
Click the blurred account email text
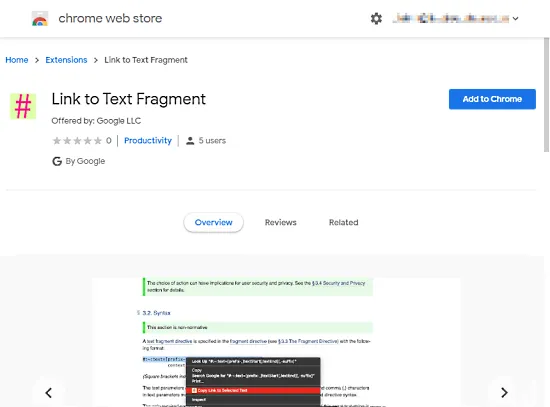coord(451,18)
